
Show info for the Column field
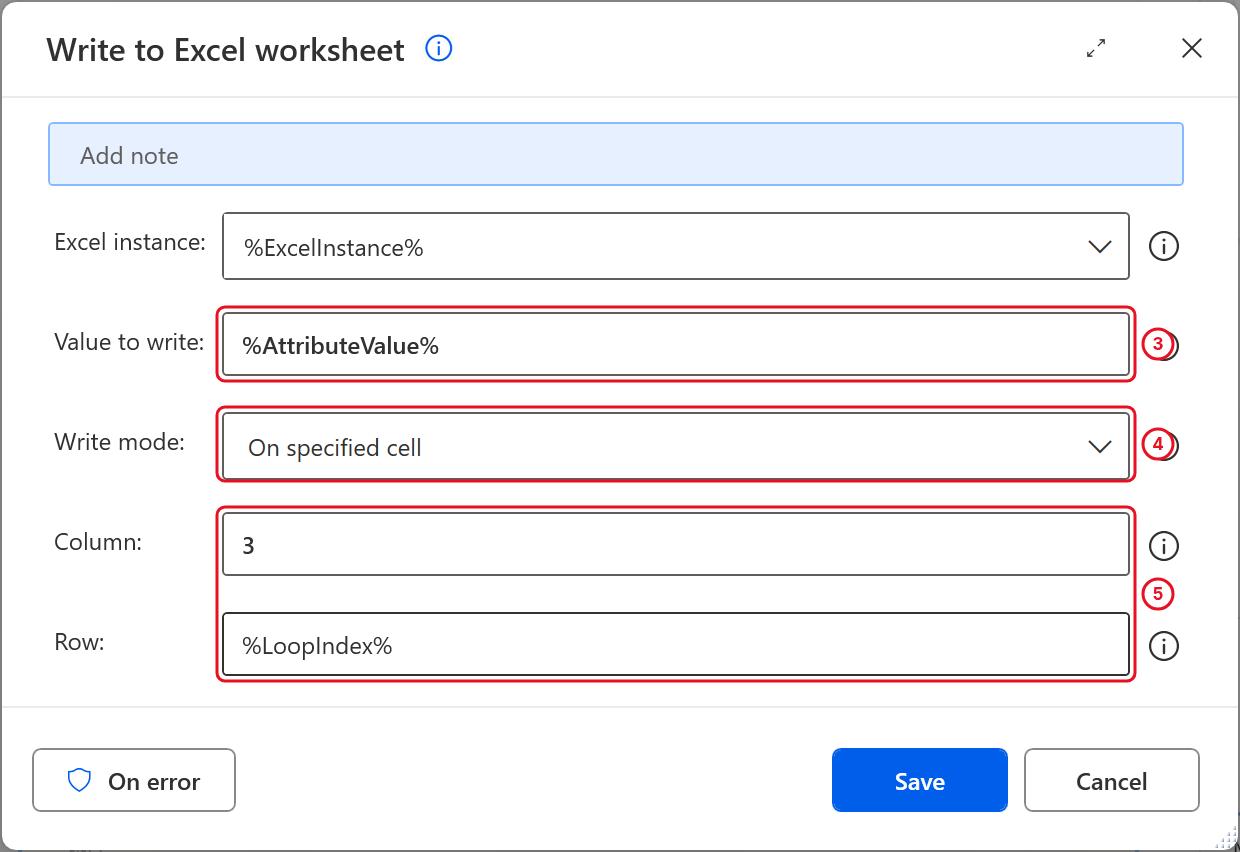click(1164, 546)
